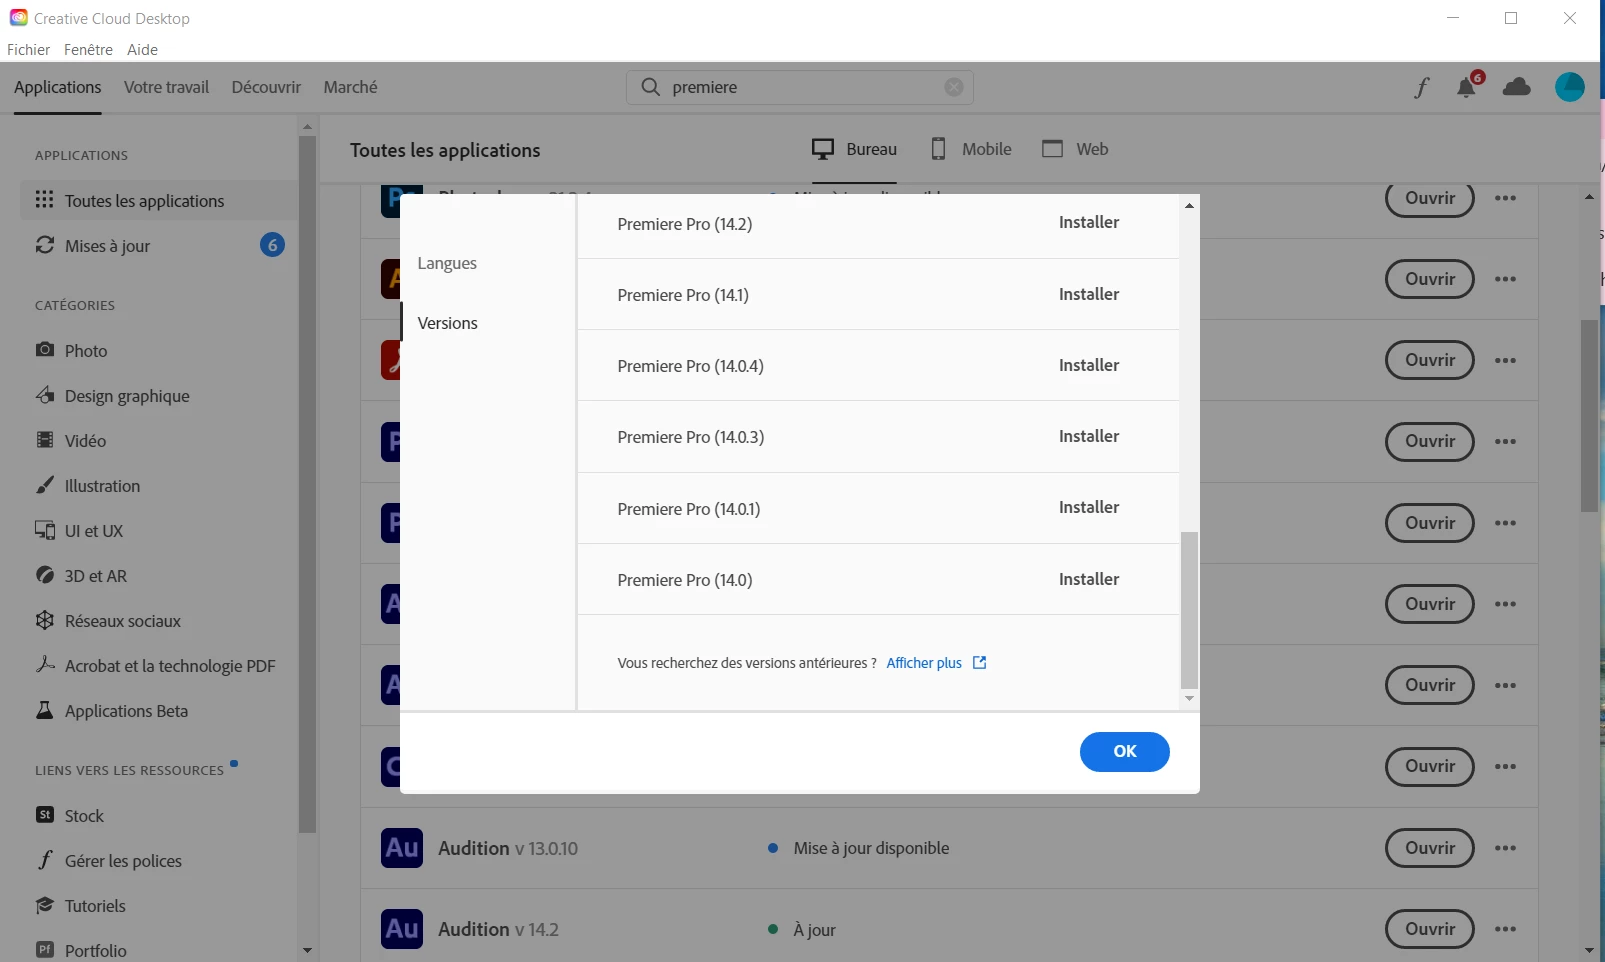Select the Mobile platform tab
The image size is (1605, 962).
[971, 149]
